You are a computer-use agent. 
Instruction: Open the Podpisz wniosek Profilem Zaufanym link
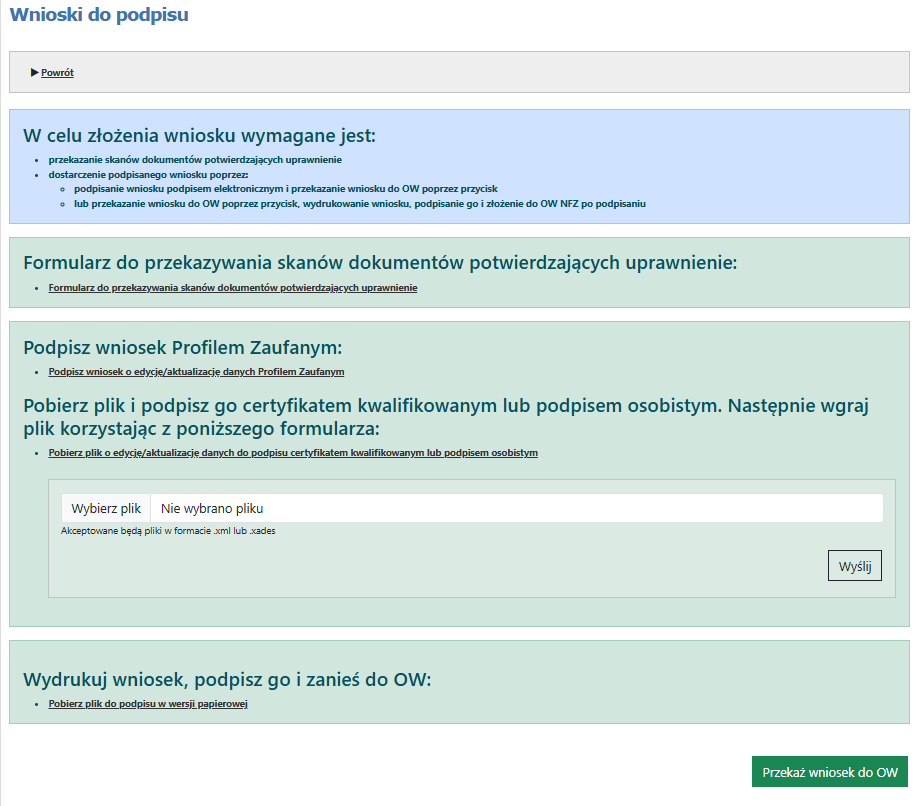(x=196, y=372)
